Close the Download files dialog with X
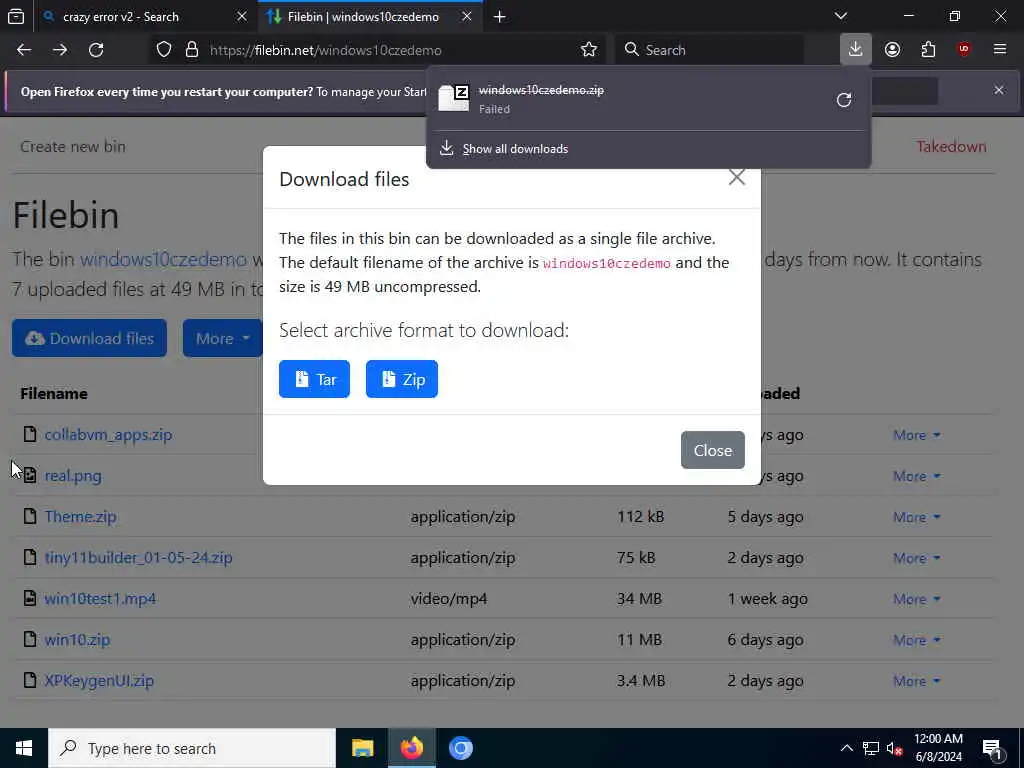The image size is (1024, 768). click(x=737, y=177)
